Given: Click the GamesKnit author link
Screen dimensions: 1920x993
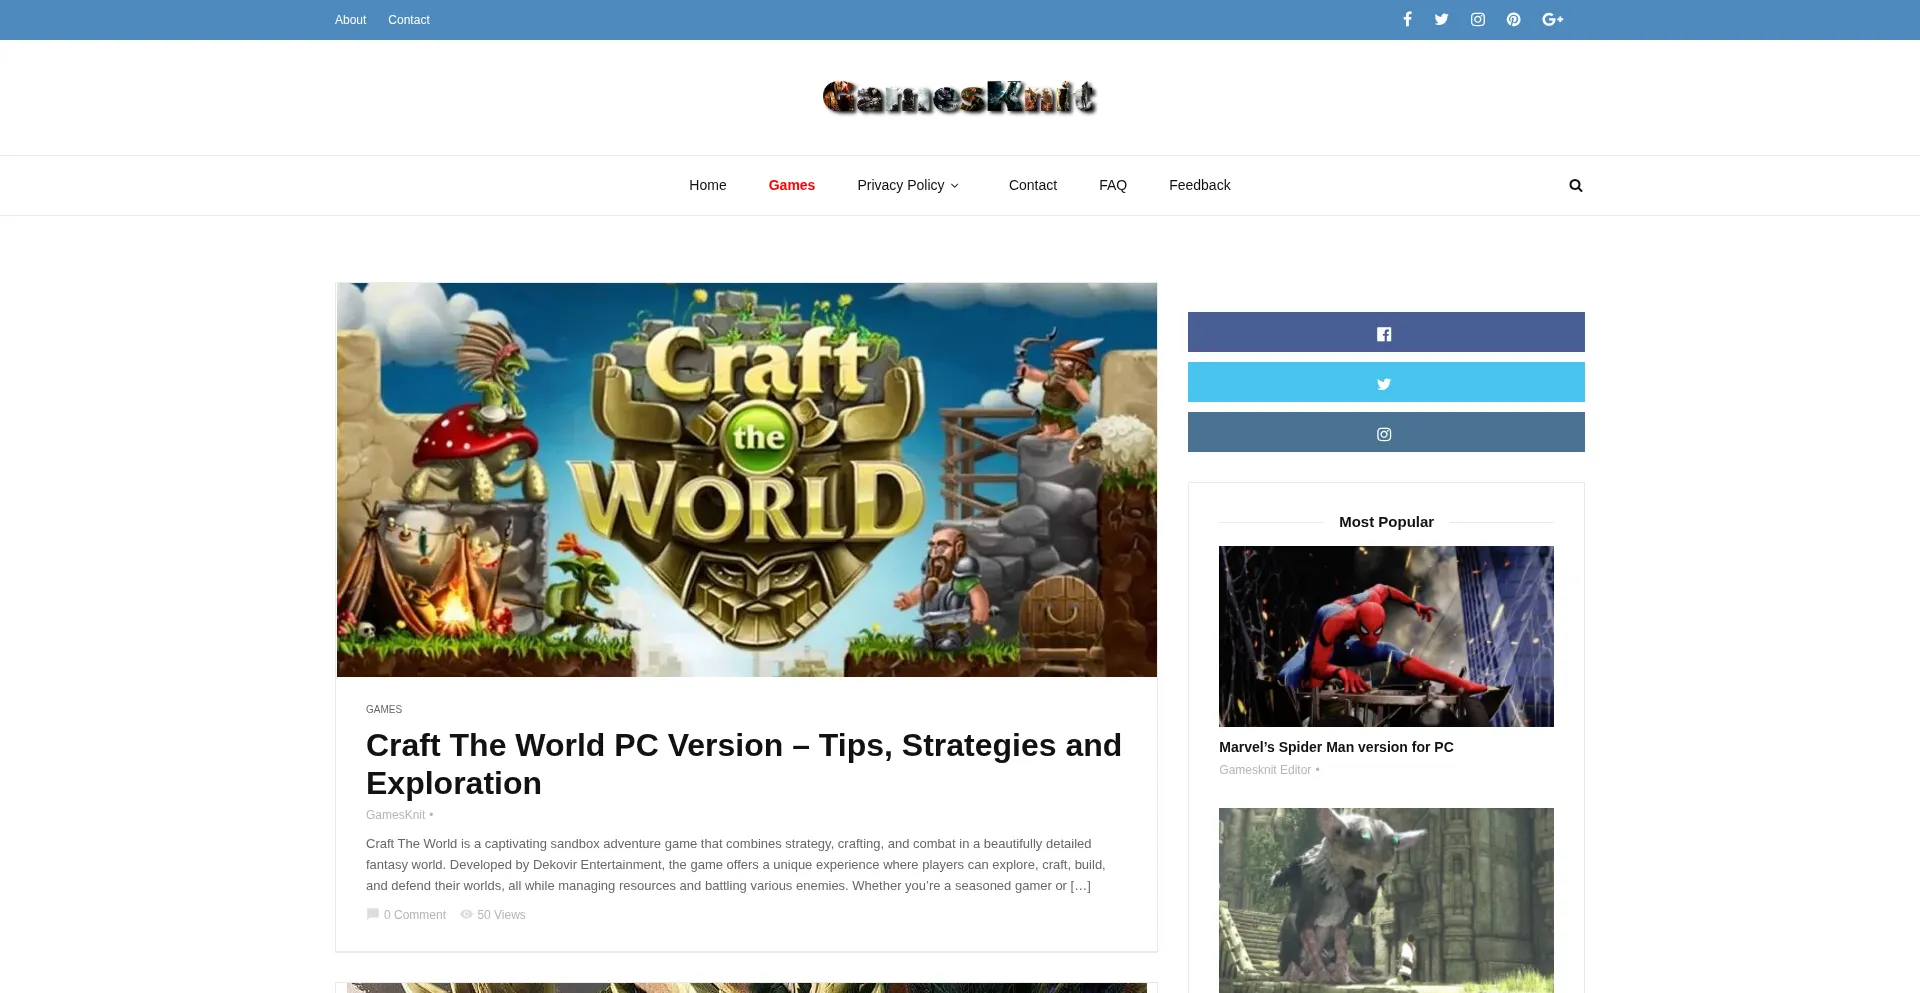Looking at the screenshot, I should coord(395,815).
